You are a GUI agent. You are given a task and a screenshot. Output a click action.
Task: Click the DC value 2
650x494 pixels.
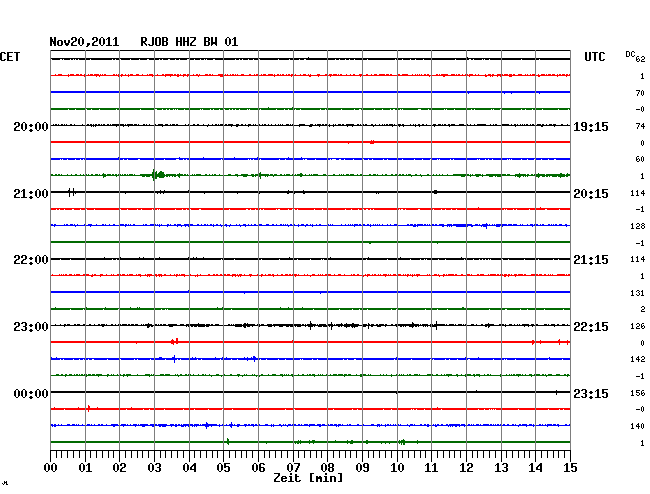tap(643, 309)
